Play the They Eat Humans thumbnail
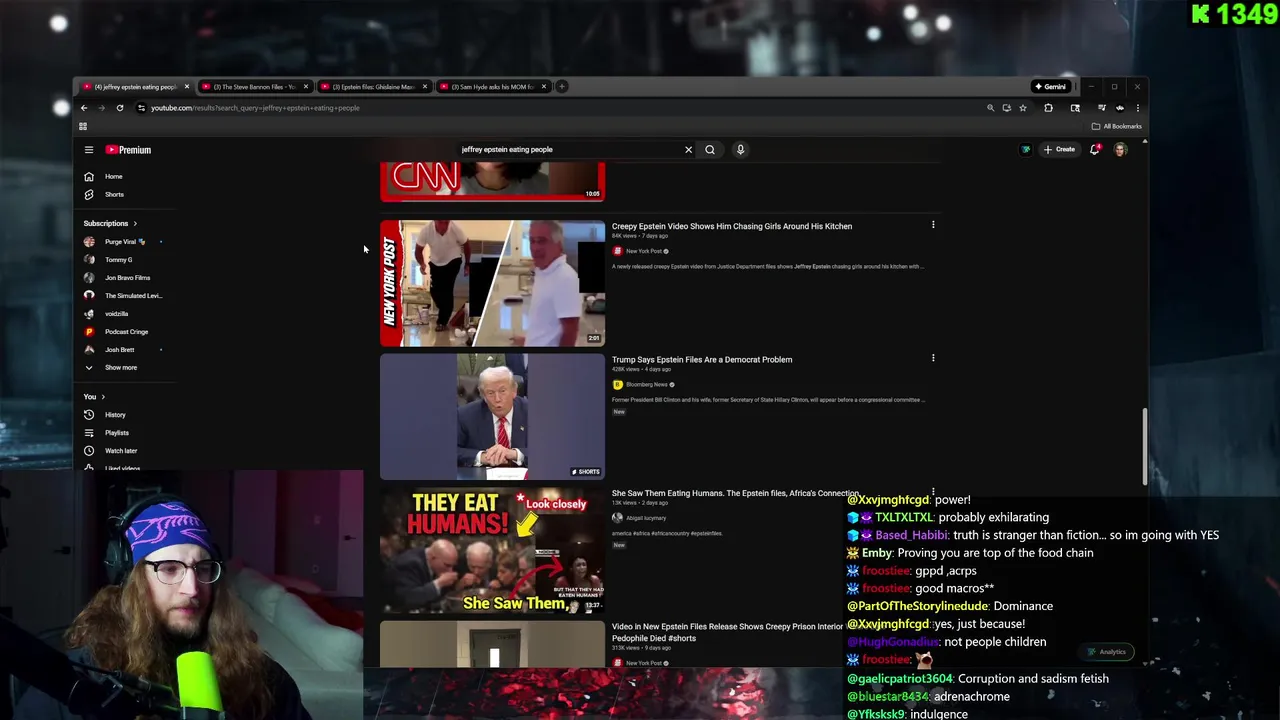This screenshot has width=1280, height=720. pyautogui.click(x=492, y=550)
